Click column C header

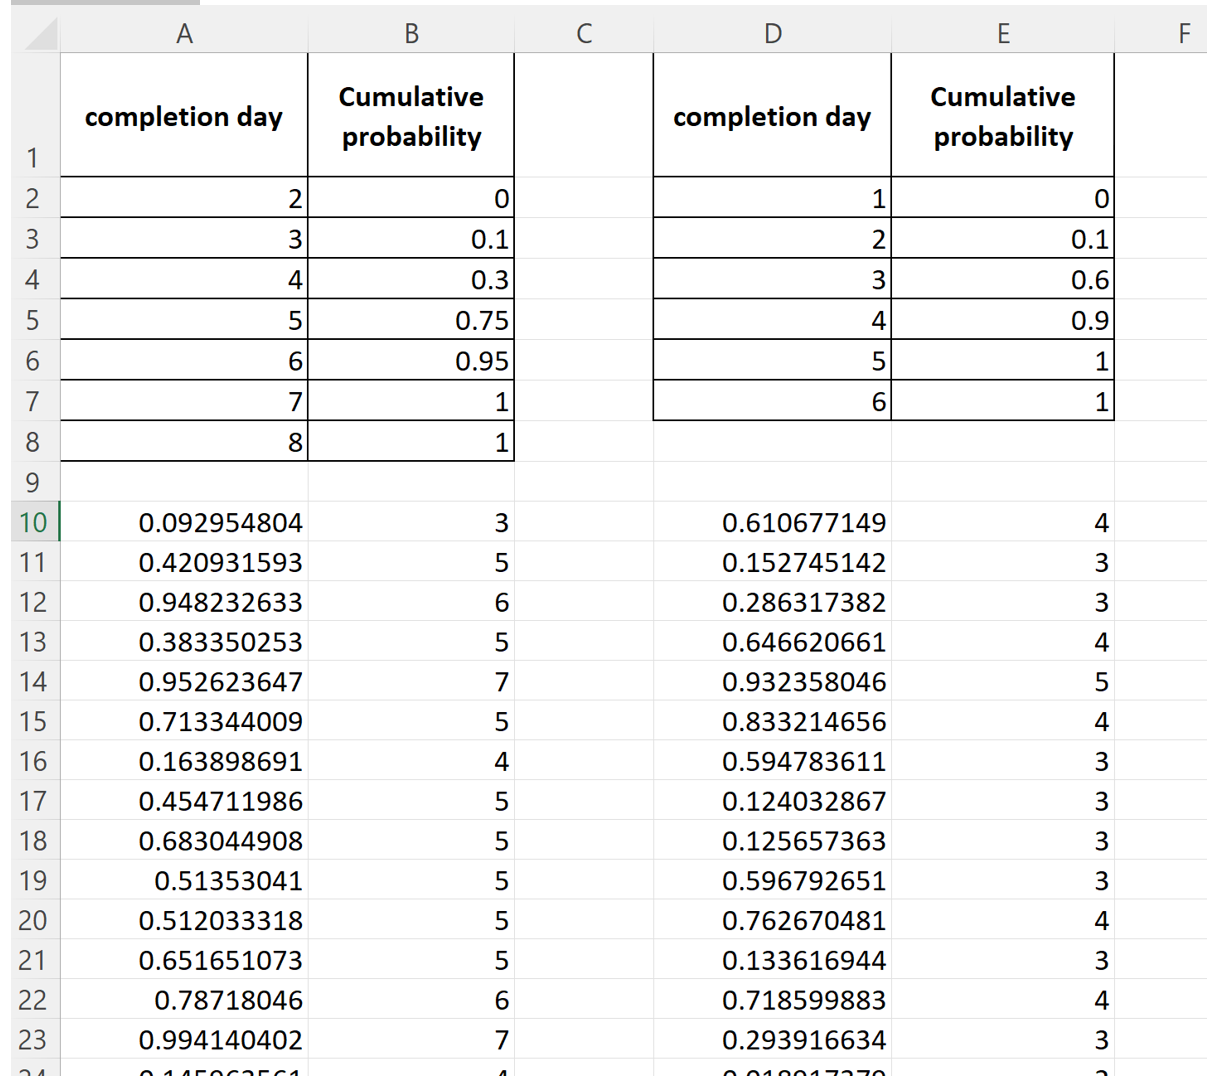click(584, 34)
